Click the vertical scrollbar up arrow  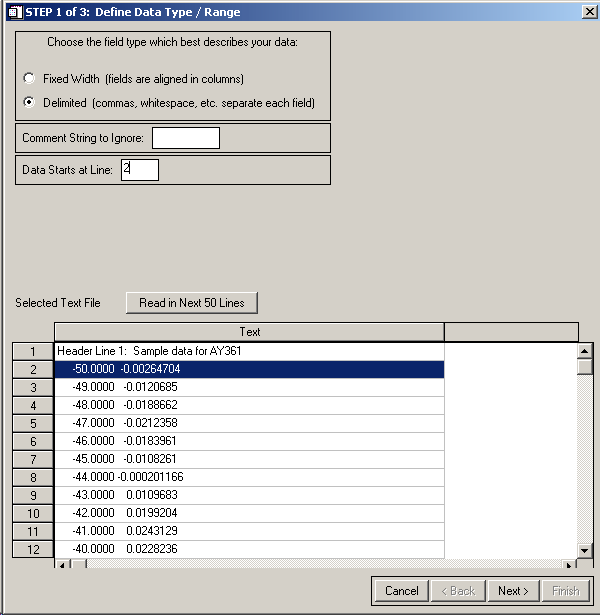(x=585, y=350)
